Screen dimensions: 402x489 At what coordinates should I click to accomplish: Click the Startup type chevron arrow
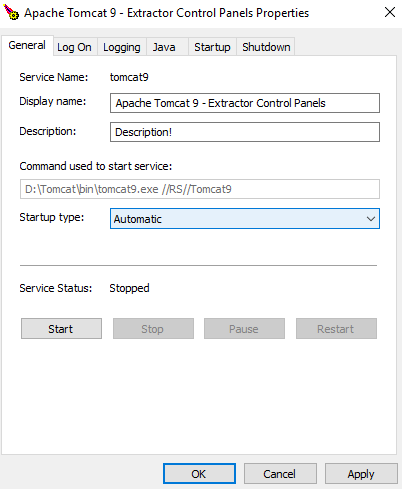(371, 219)
